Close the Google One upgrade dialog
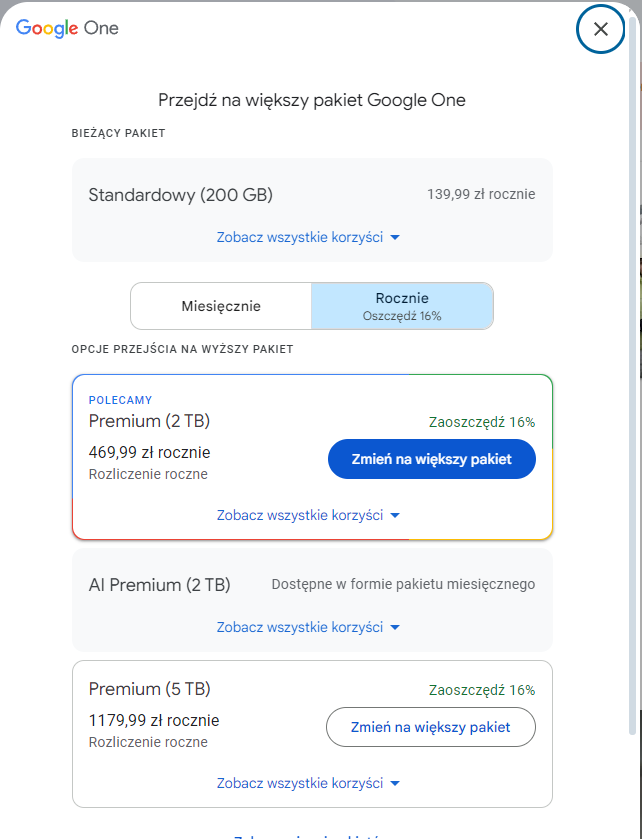This screenshot has height=839, width=642. [x=600, y=29]
